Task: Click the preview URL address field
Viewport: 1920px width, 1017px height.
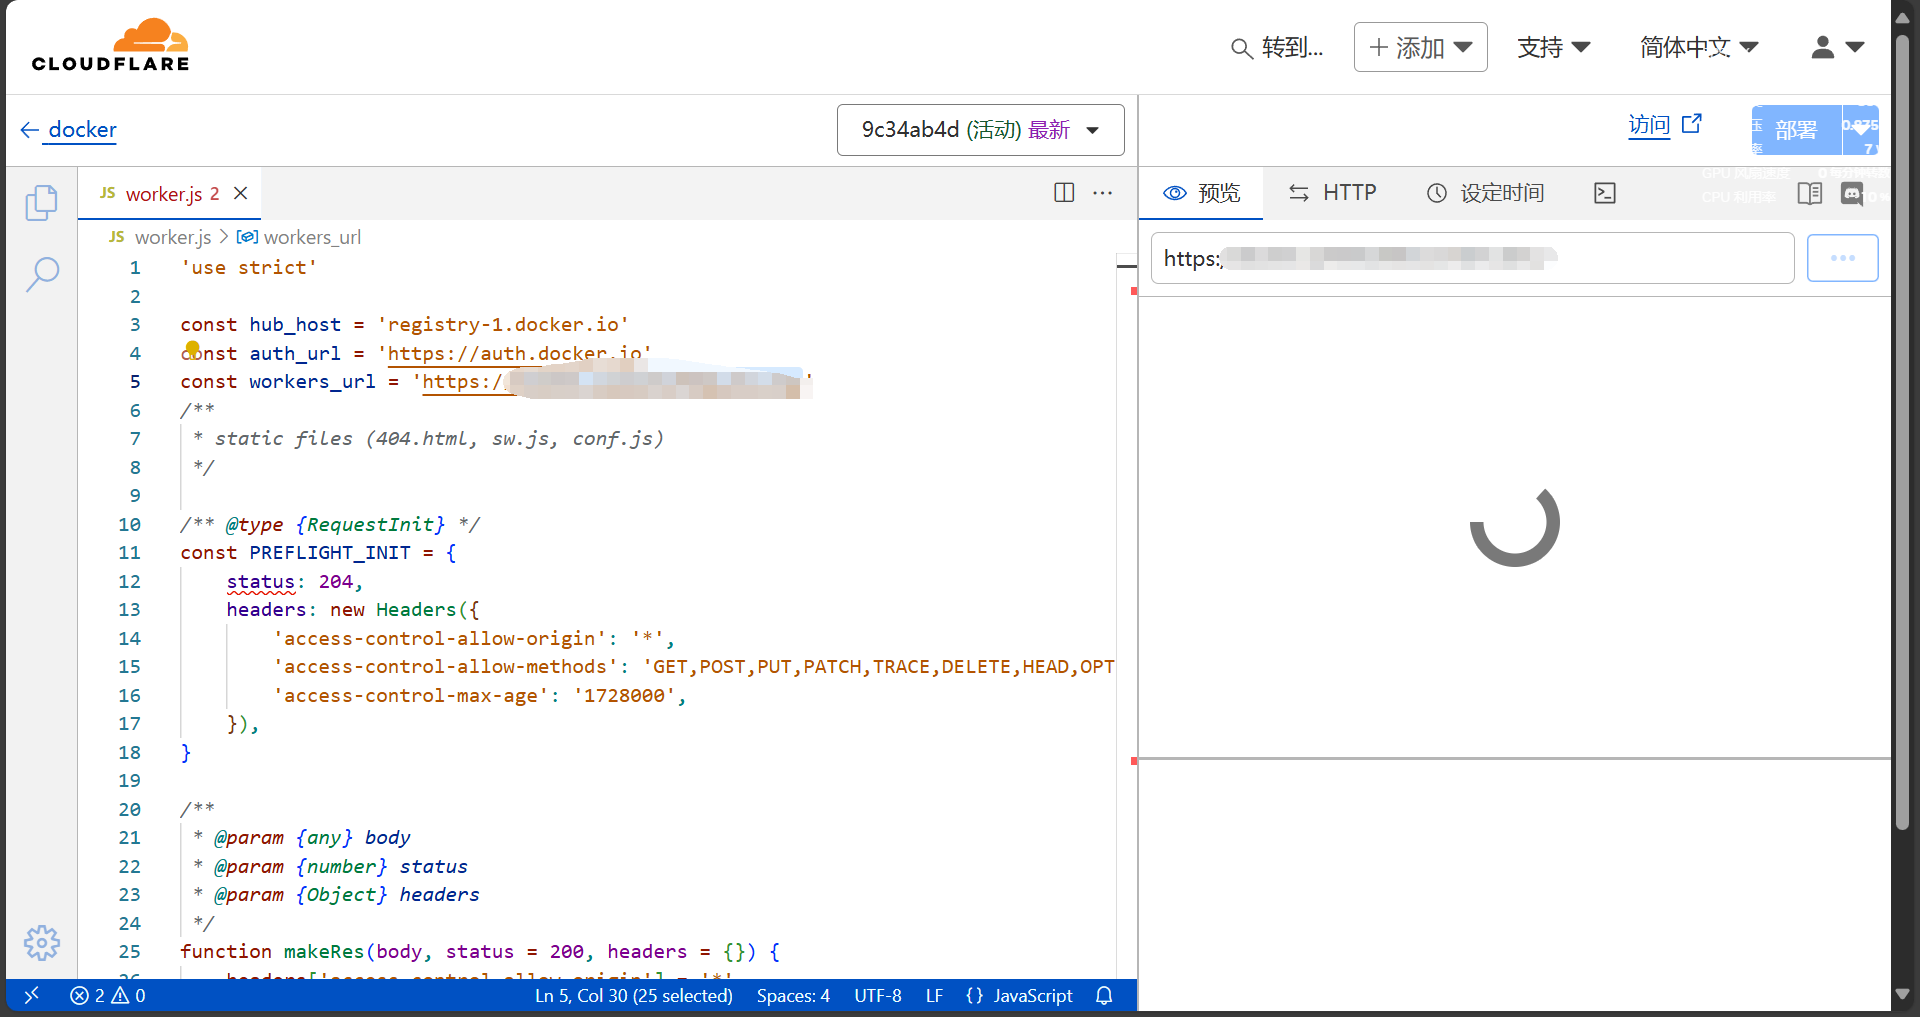Action: [1472, 258]
